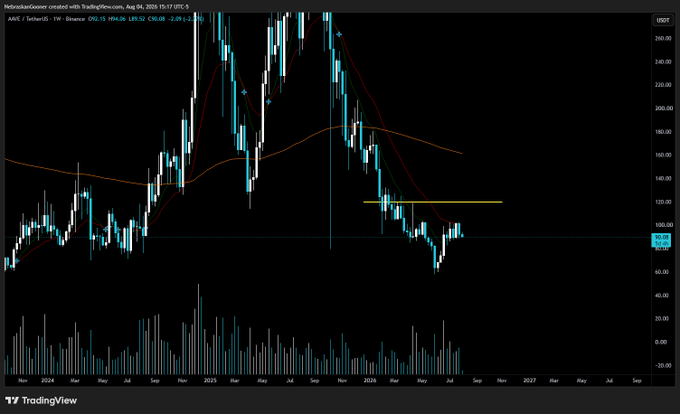Click the 20.00 price axis label
Screen dimensions: 680x414
coord(662,319)
